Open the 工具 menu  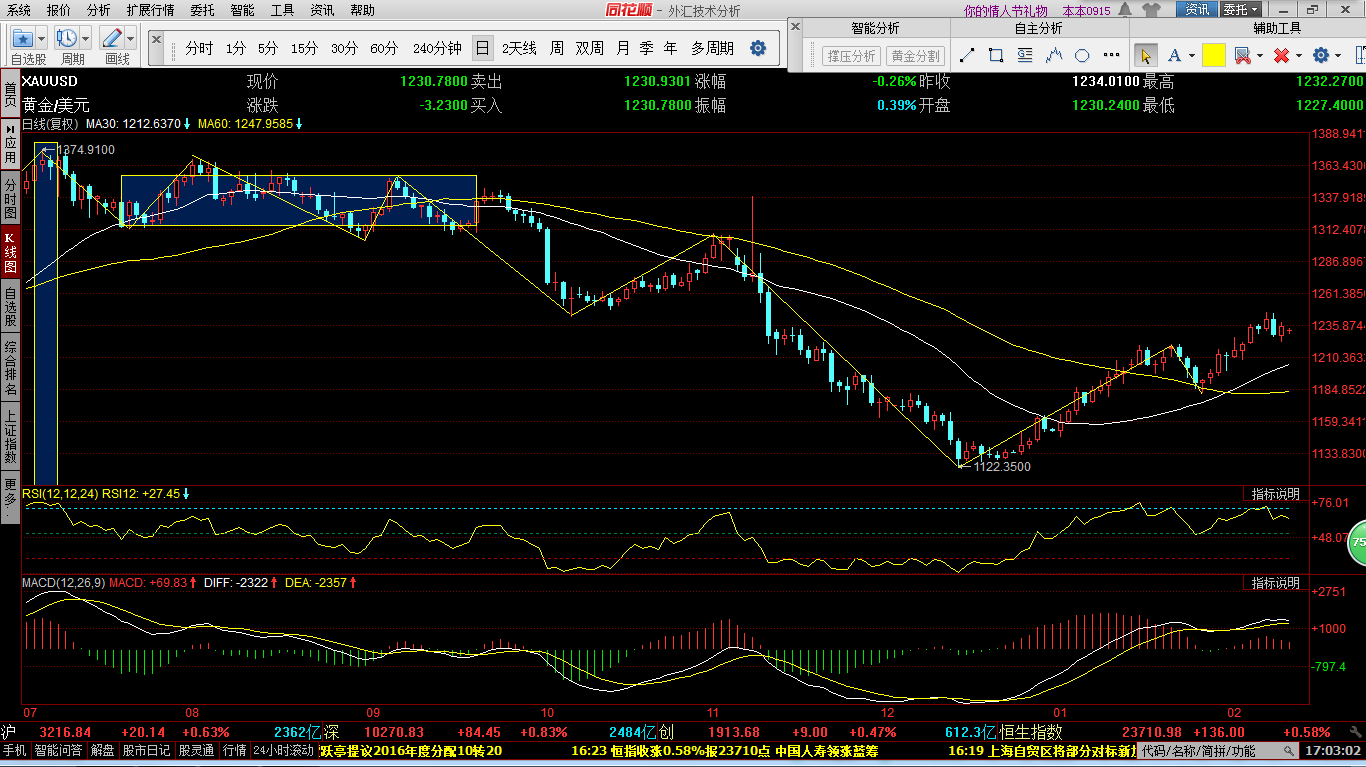coord(283,10)
